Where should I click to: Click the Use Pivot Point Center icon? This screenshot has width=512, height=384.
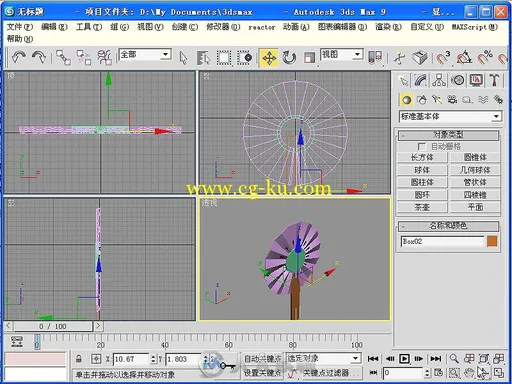click(375, 57)
